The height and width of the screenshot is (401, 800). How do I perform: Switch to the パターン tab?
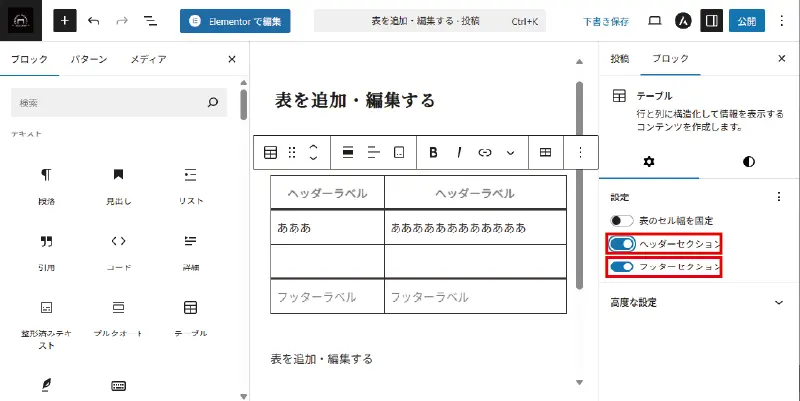[89, 59]
